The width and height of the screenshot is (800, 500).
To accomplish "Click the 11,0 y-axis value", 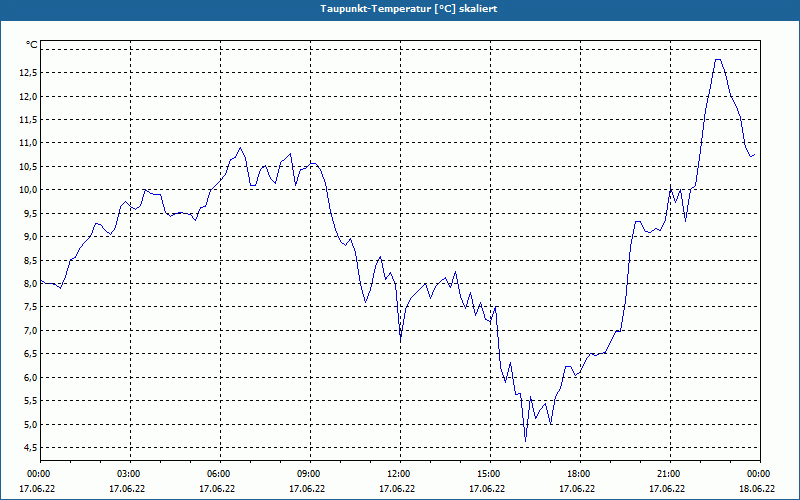I will (x=28, y=143).
